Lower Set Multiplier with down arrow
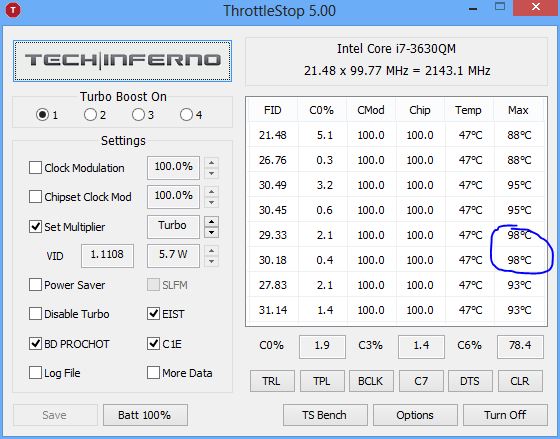Screen dimensions: 560x439 (211, 232)
